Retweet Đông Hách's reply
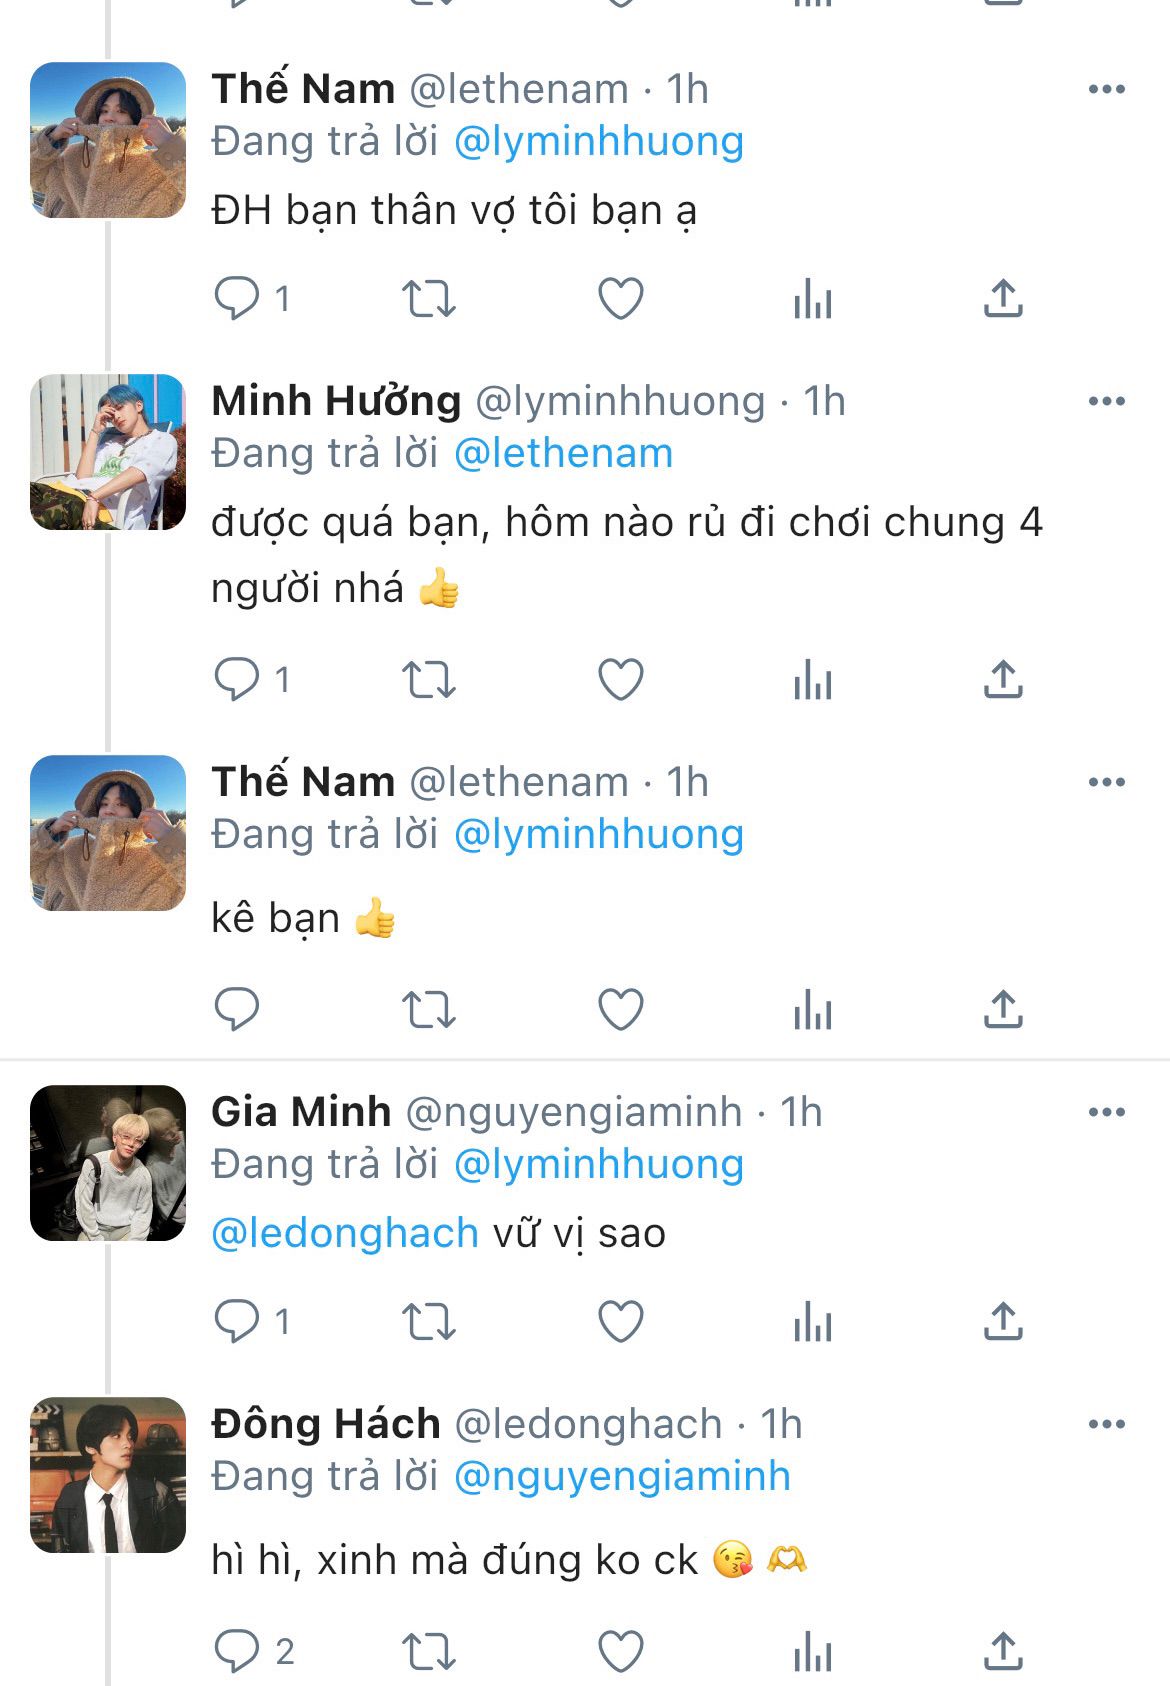 tap(428, 1651)
